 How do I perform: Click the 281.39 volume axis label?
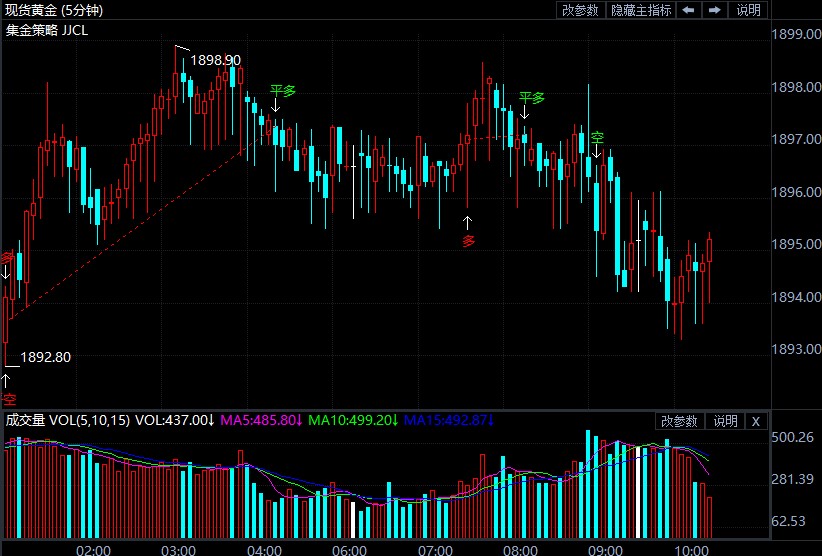tap(793, 479)
